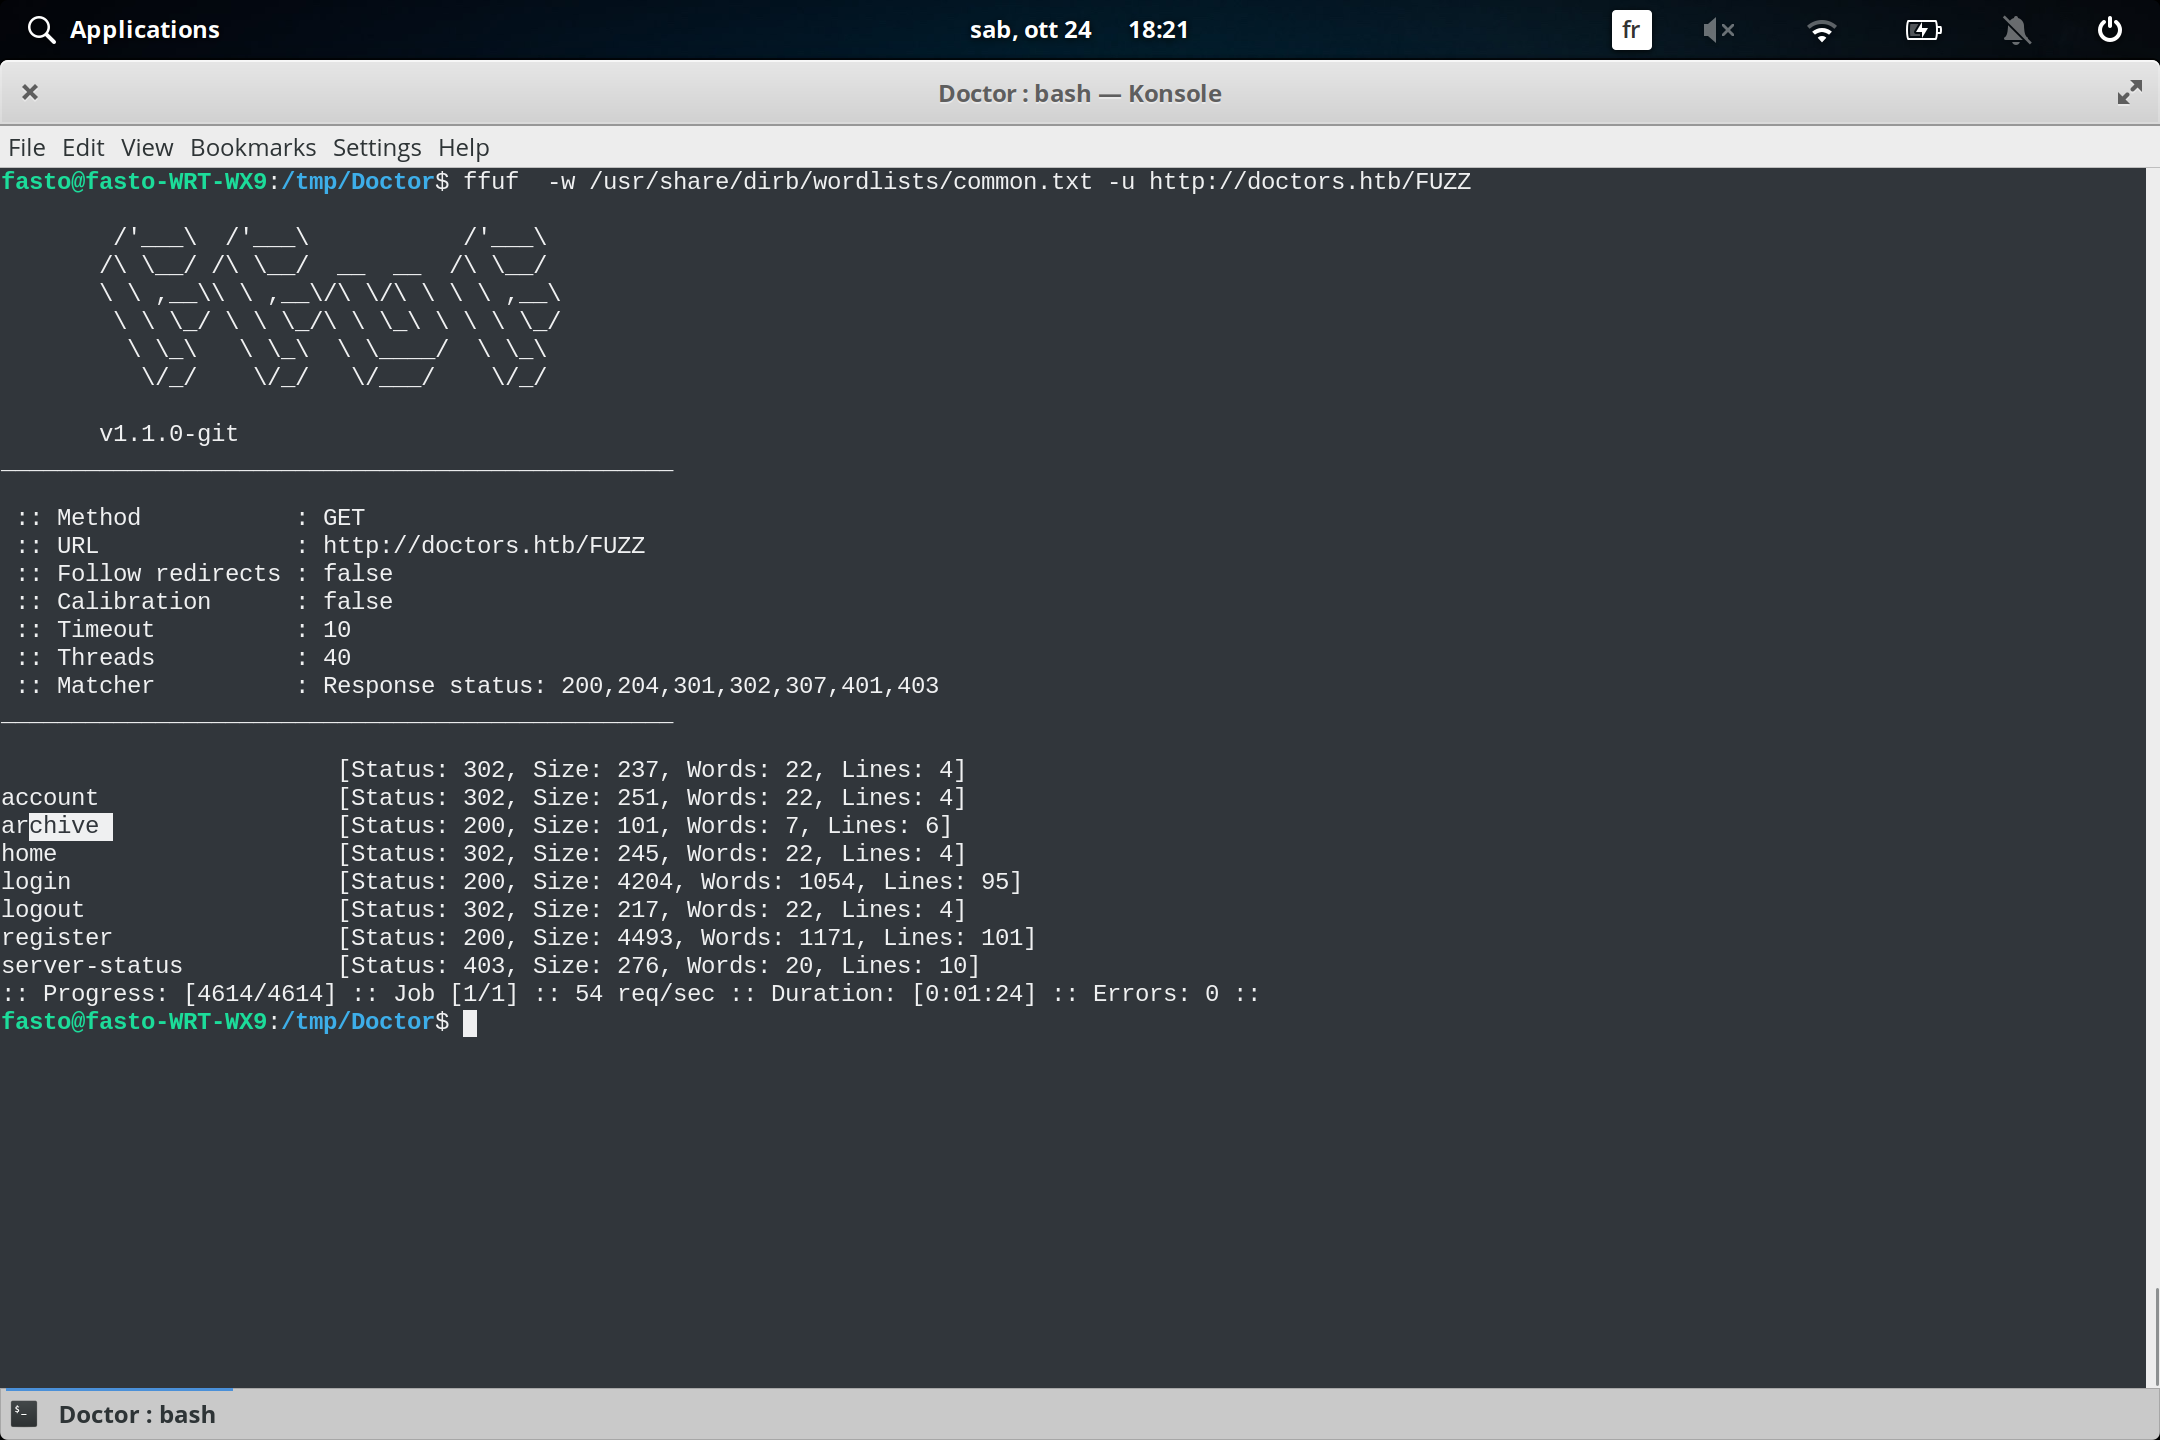Open the View menu
This screenshot has height=1440, width=2160.
click(x=146, y=147)
